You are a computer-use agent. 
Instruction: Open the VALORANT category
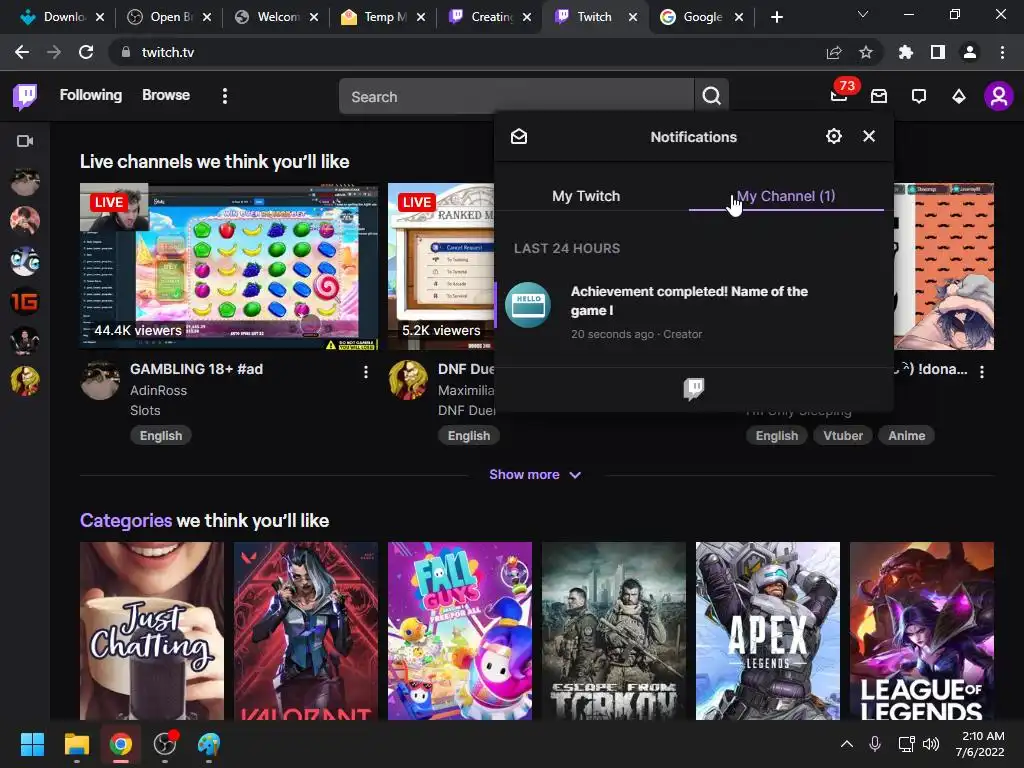[x=306, y=631]
